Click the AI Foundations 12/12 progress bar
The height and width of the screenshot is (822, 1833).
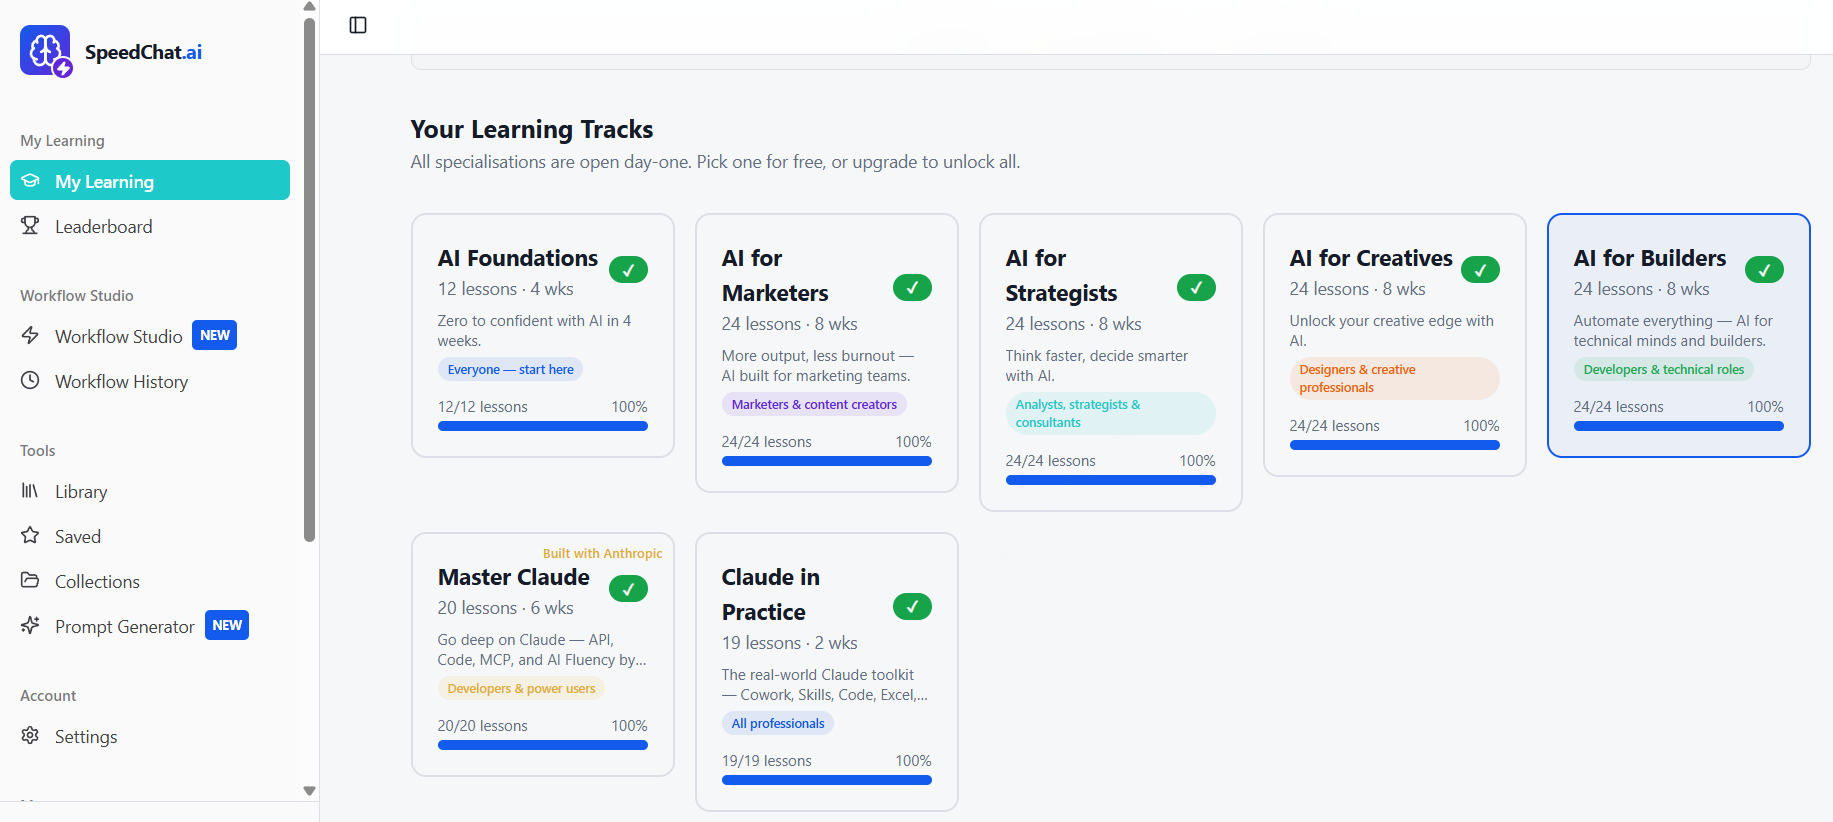point(543,426)
